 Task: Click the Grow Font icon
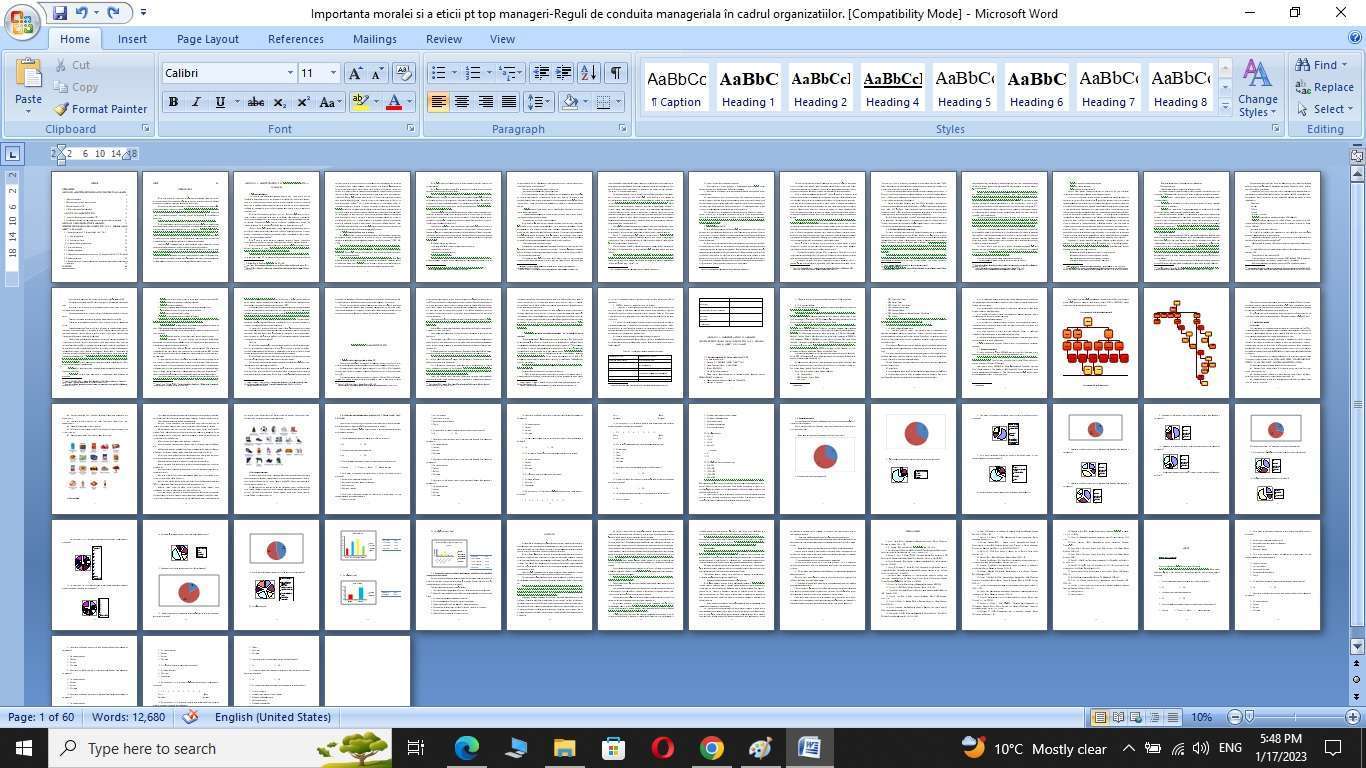tap(354, 73)
